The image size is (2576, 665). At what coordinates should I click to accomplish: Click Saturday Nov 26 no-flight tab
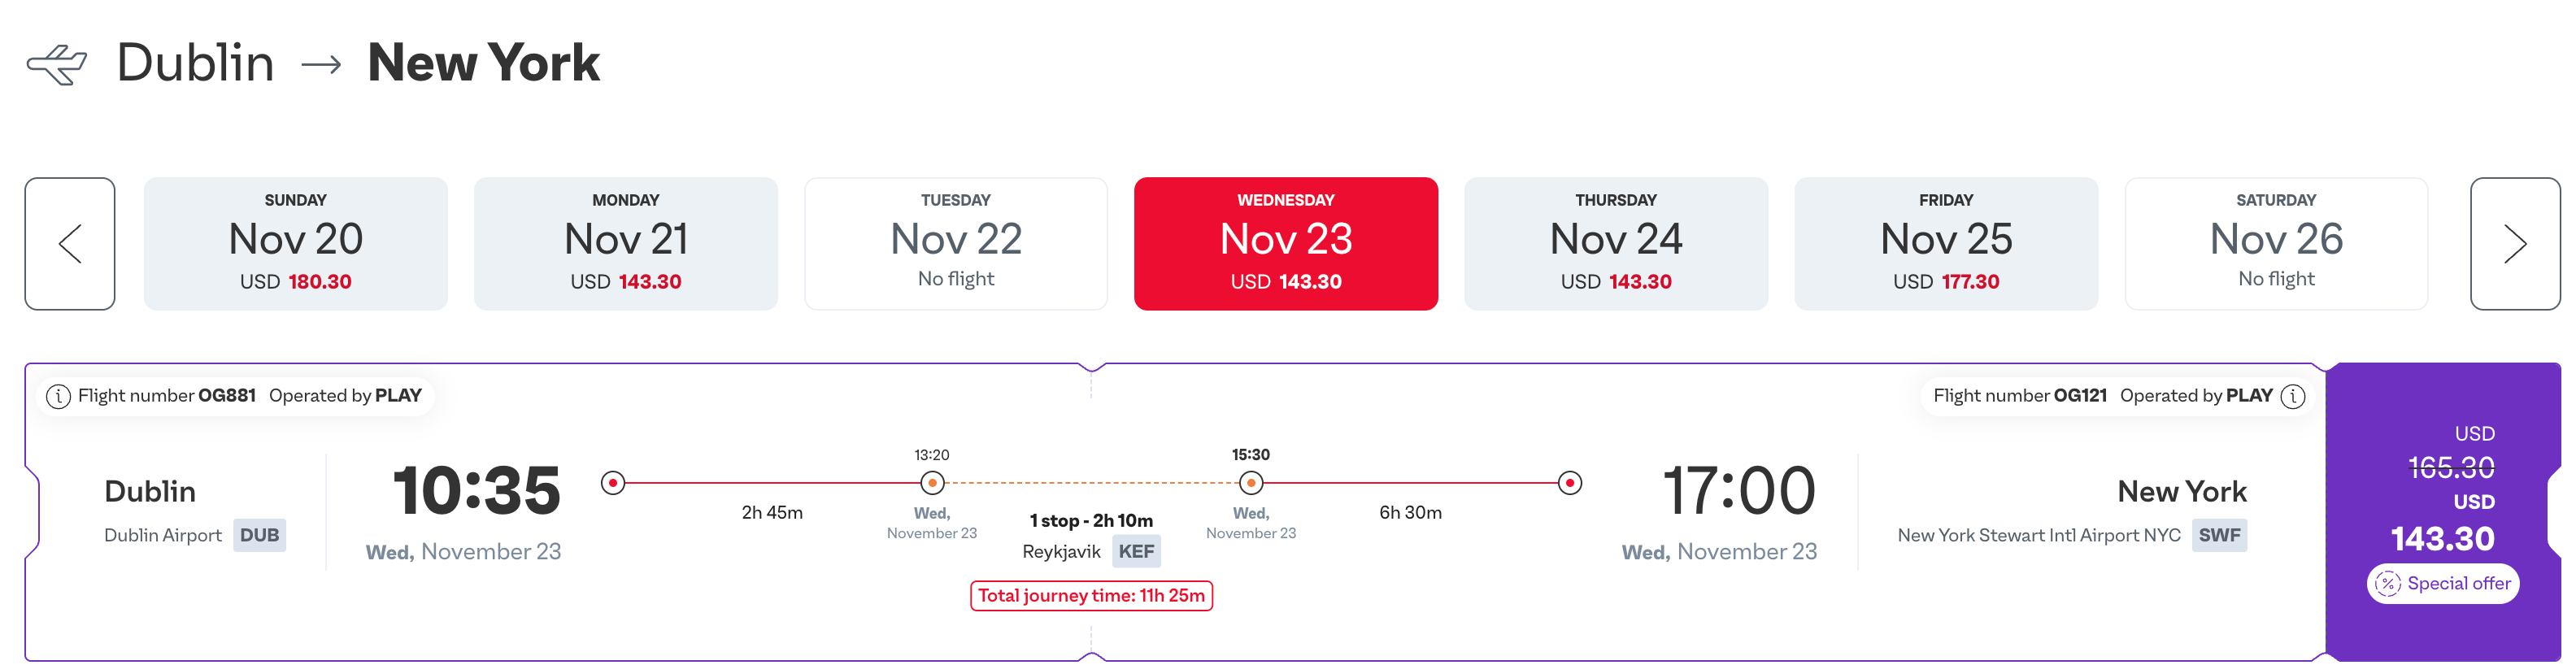(2275, 244)
